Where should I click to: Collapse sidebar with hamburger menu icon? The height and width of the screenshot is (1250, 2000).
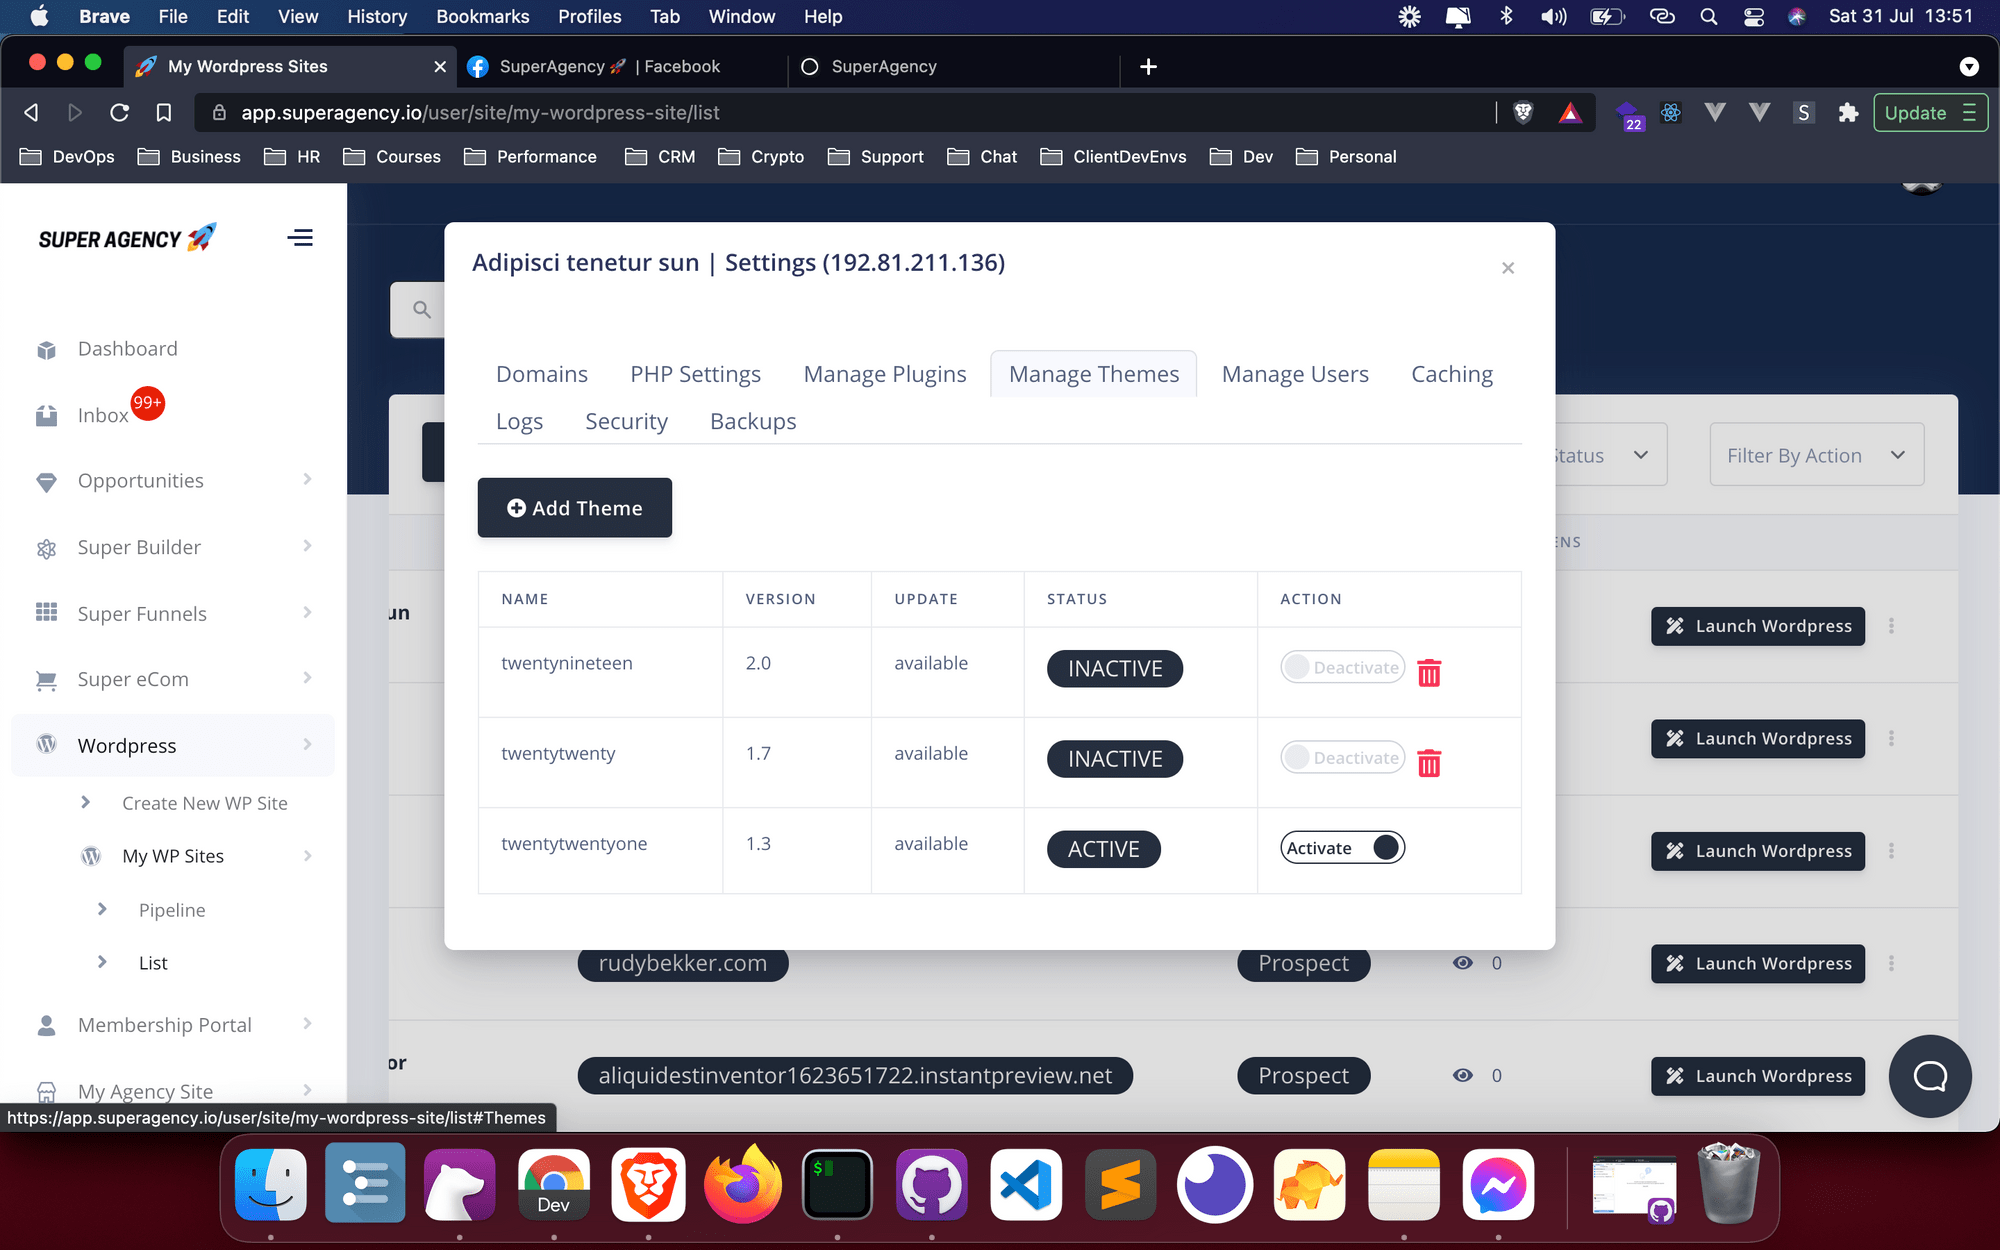300,238
